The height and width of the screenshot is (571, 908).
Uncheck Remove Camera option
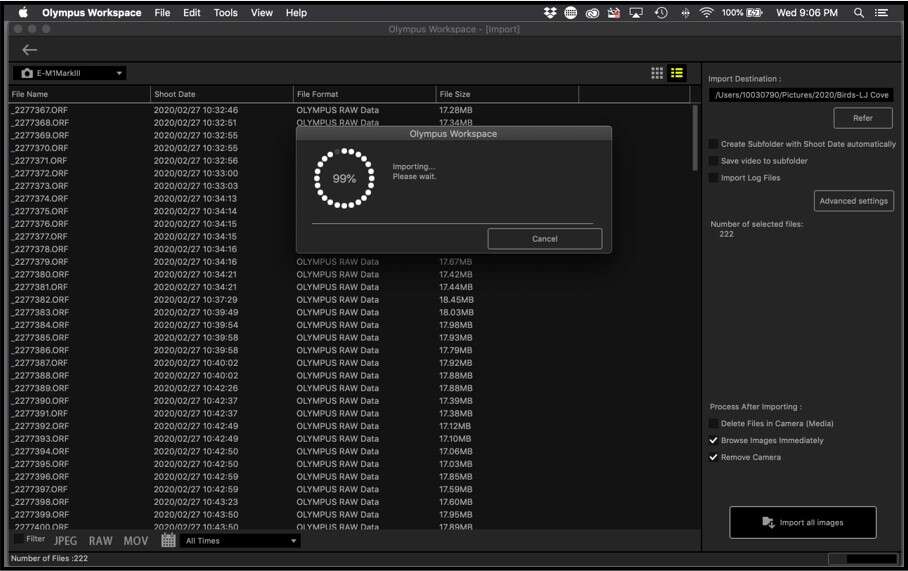tap(713, 457)
